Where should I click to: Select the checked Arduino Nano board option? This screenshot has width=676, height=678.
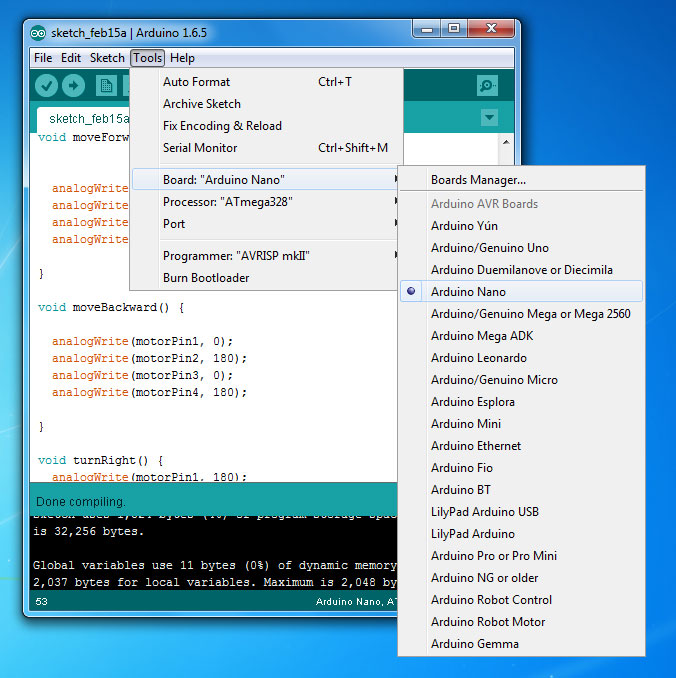[x=521, y=291]
